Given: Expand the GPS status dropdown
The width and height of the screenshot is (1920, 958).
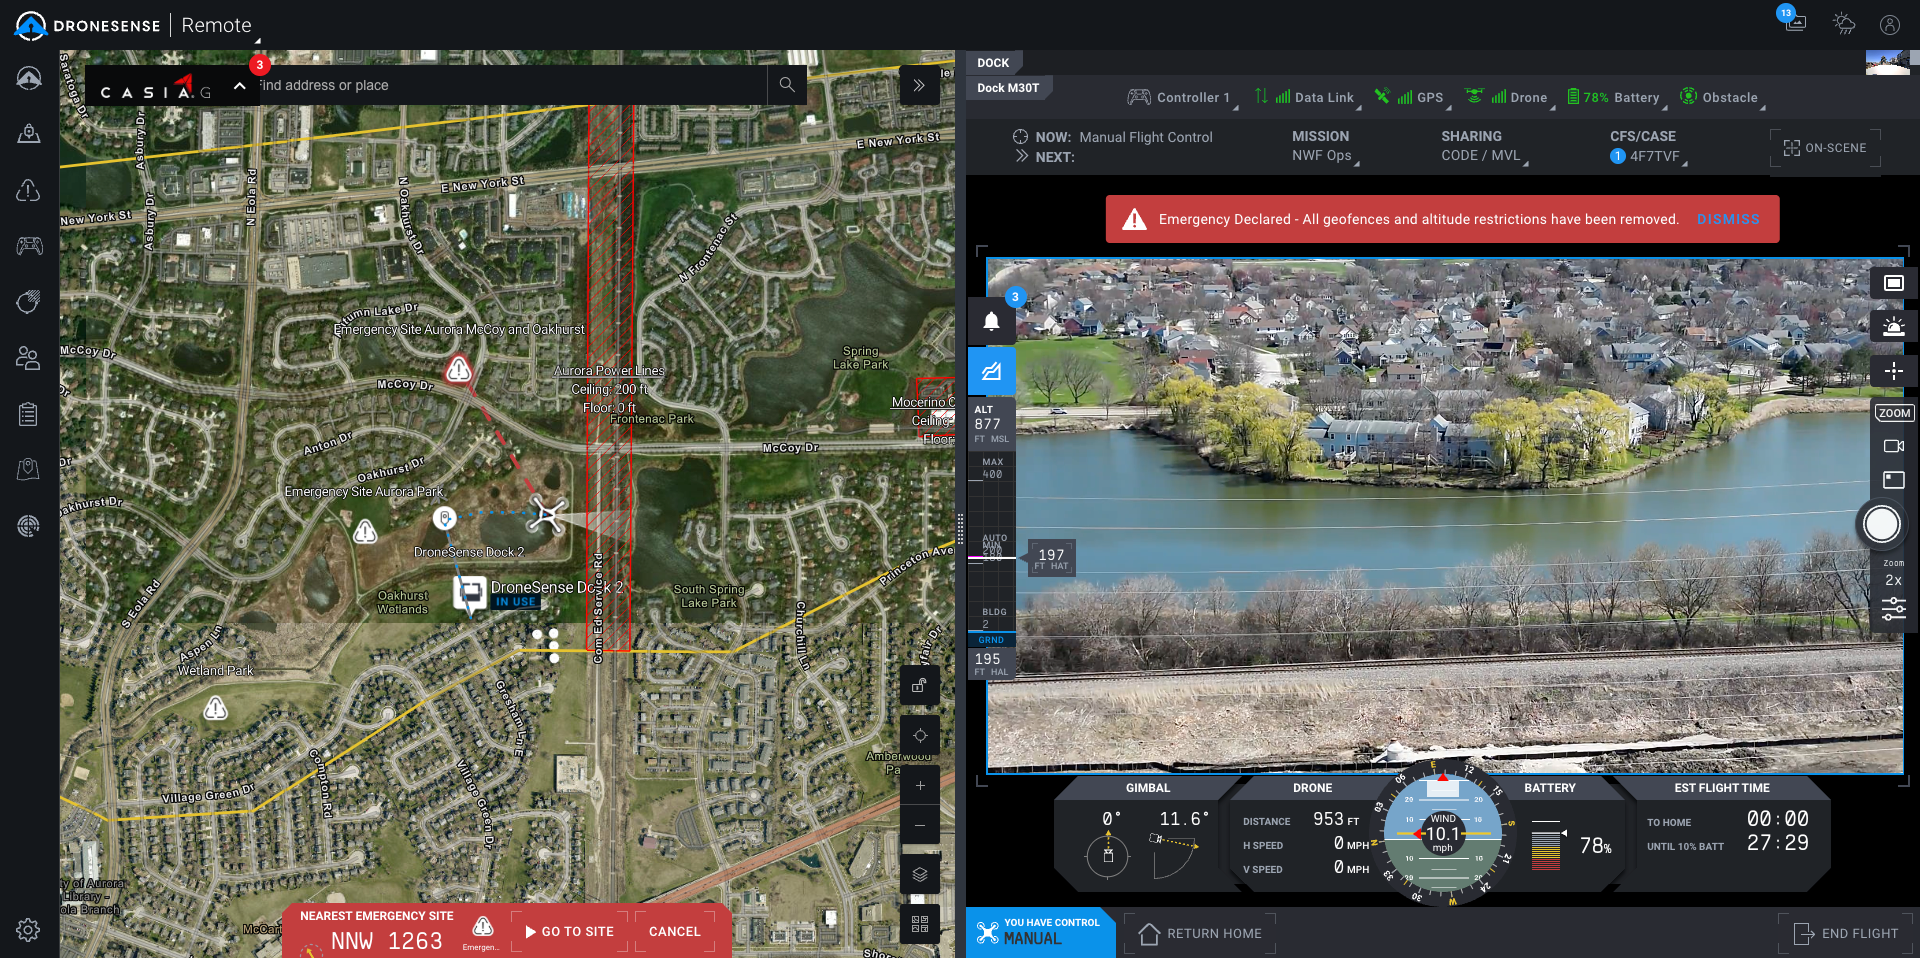Looking at the screenshot, I should [x=1413, y=98].
